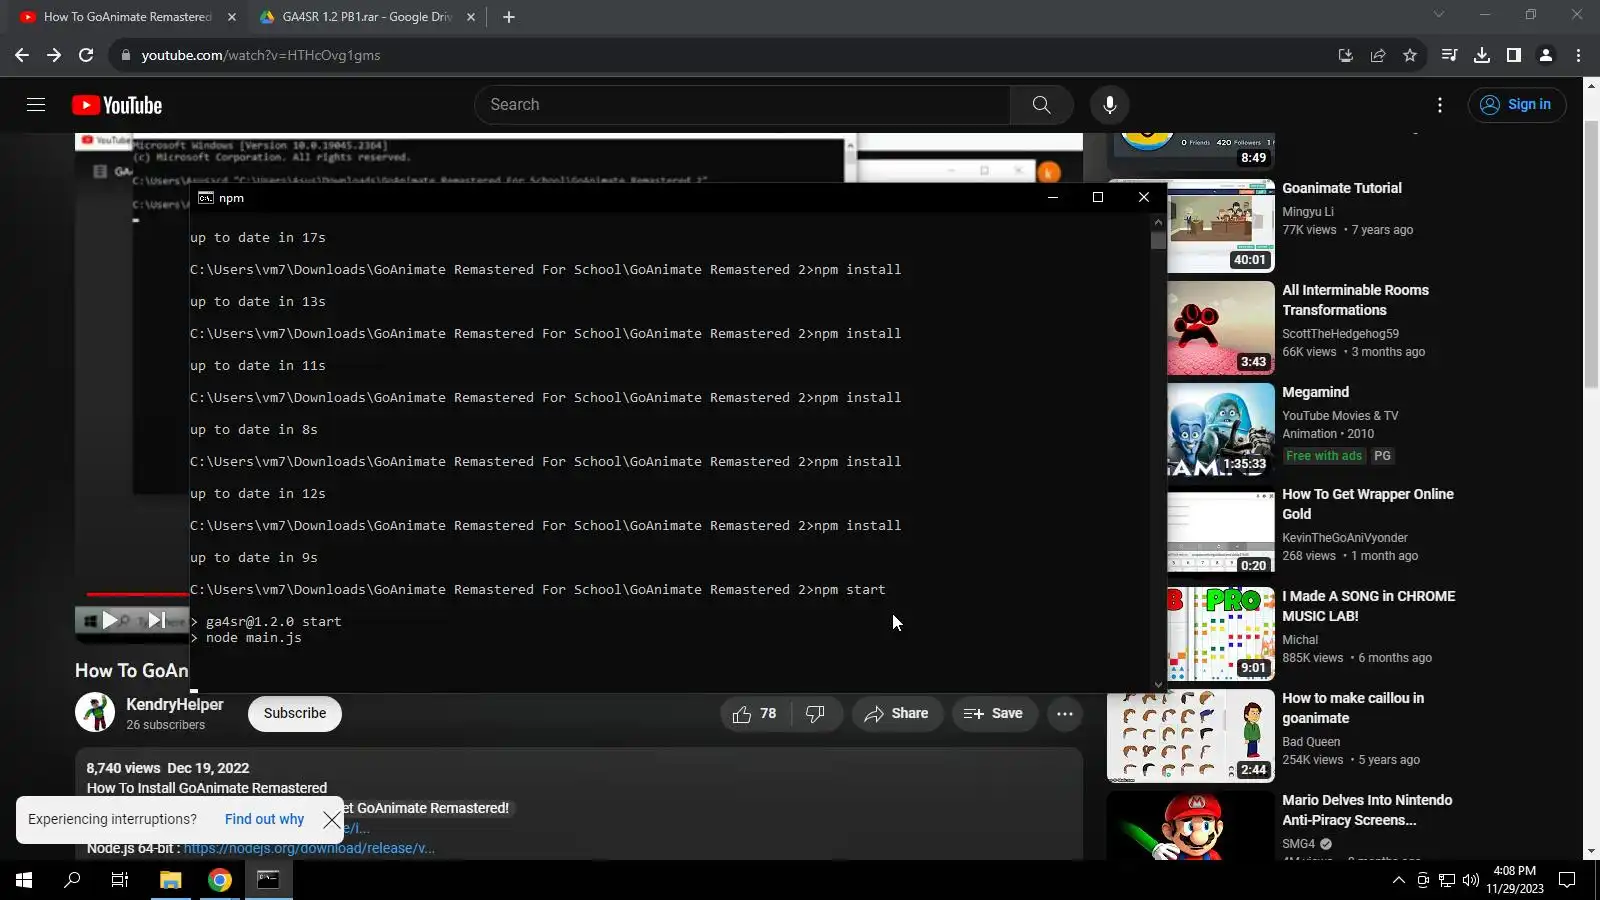1600x900 pixels.
Task: Like the video with thumbs up
Action: pos(754,714)
